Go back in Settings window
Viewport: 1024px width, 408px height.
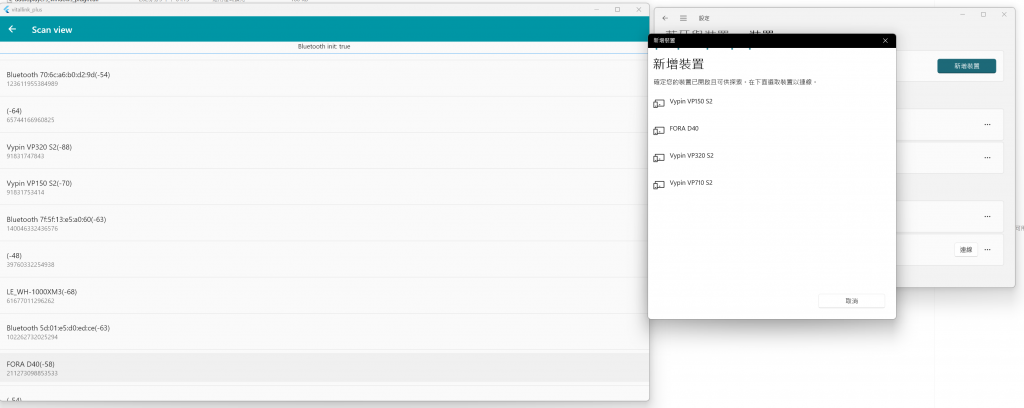pos(665,18)
